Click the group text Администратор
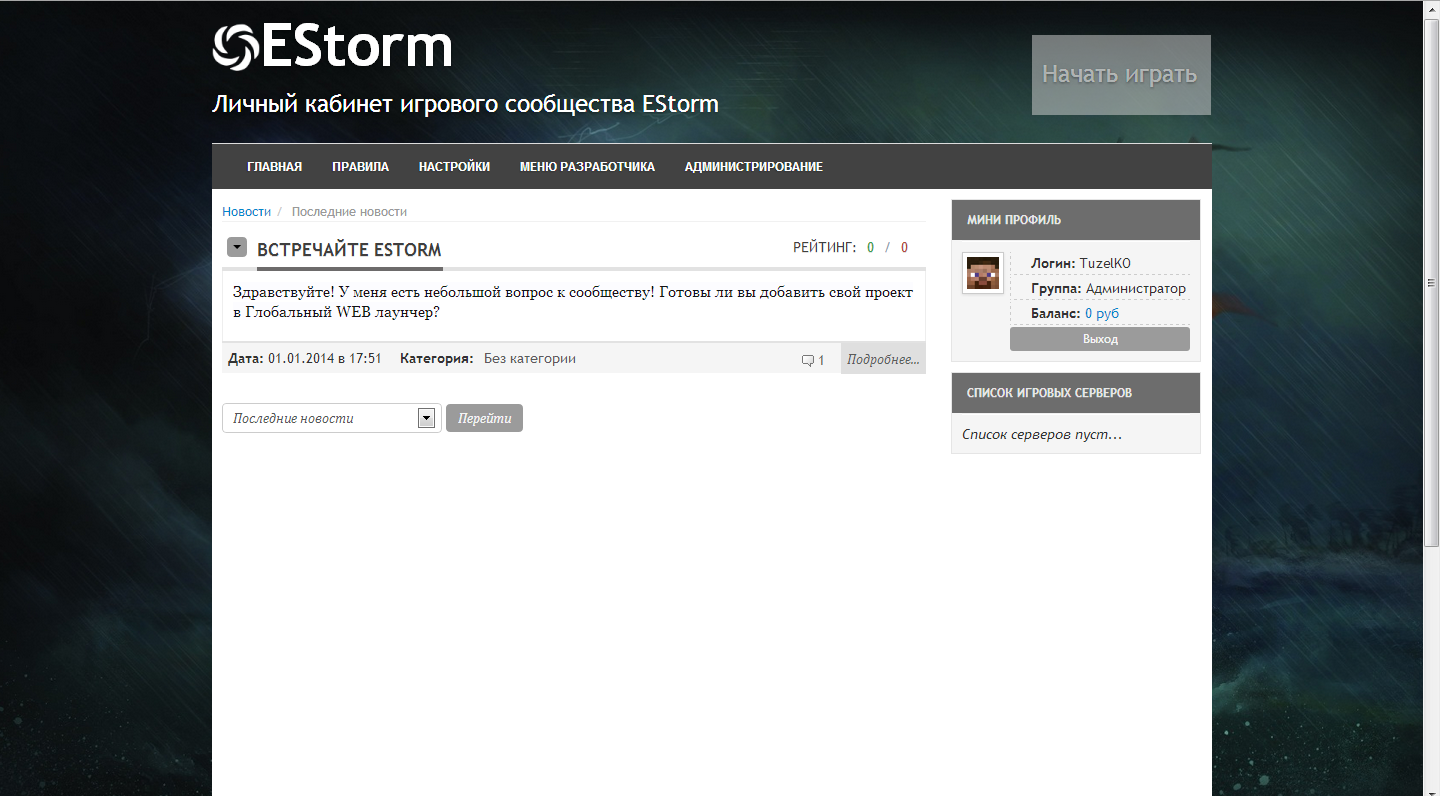This screenshot has width=1440, height=796. 1136,289
